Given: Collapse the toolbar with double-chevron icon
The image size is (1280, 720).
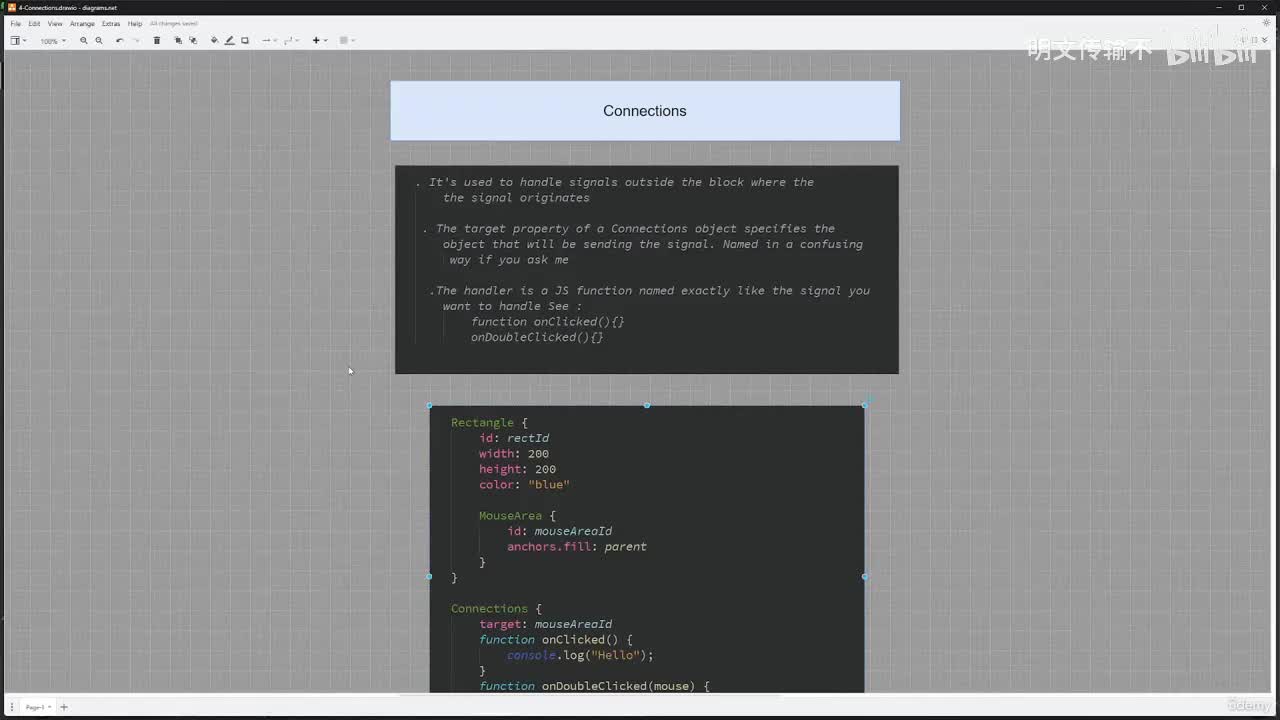Looking at the screenshot, I should click(1266, 40).
